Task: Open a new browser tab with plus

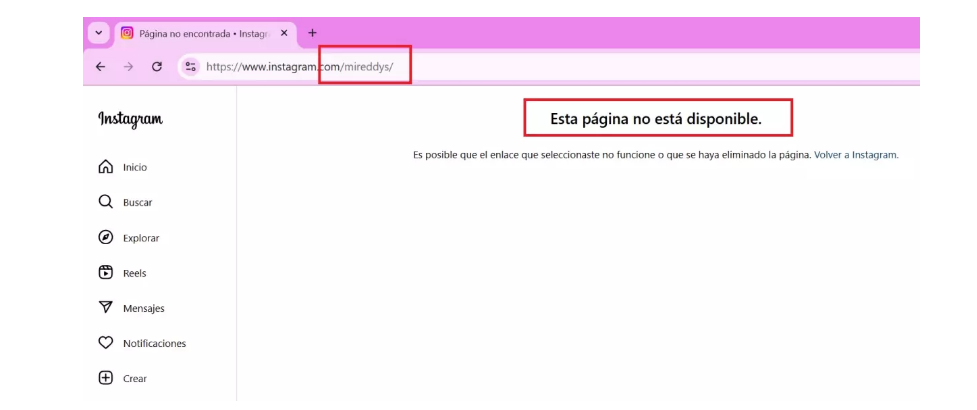Action: click(312, 33)
